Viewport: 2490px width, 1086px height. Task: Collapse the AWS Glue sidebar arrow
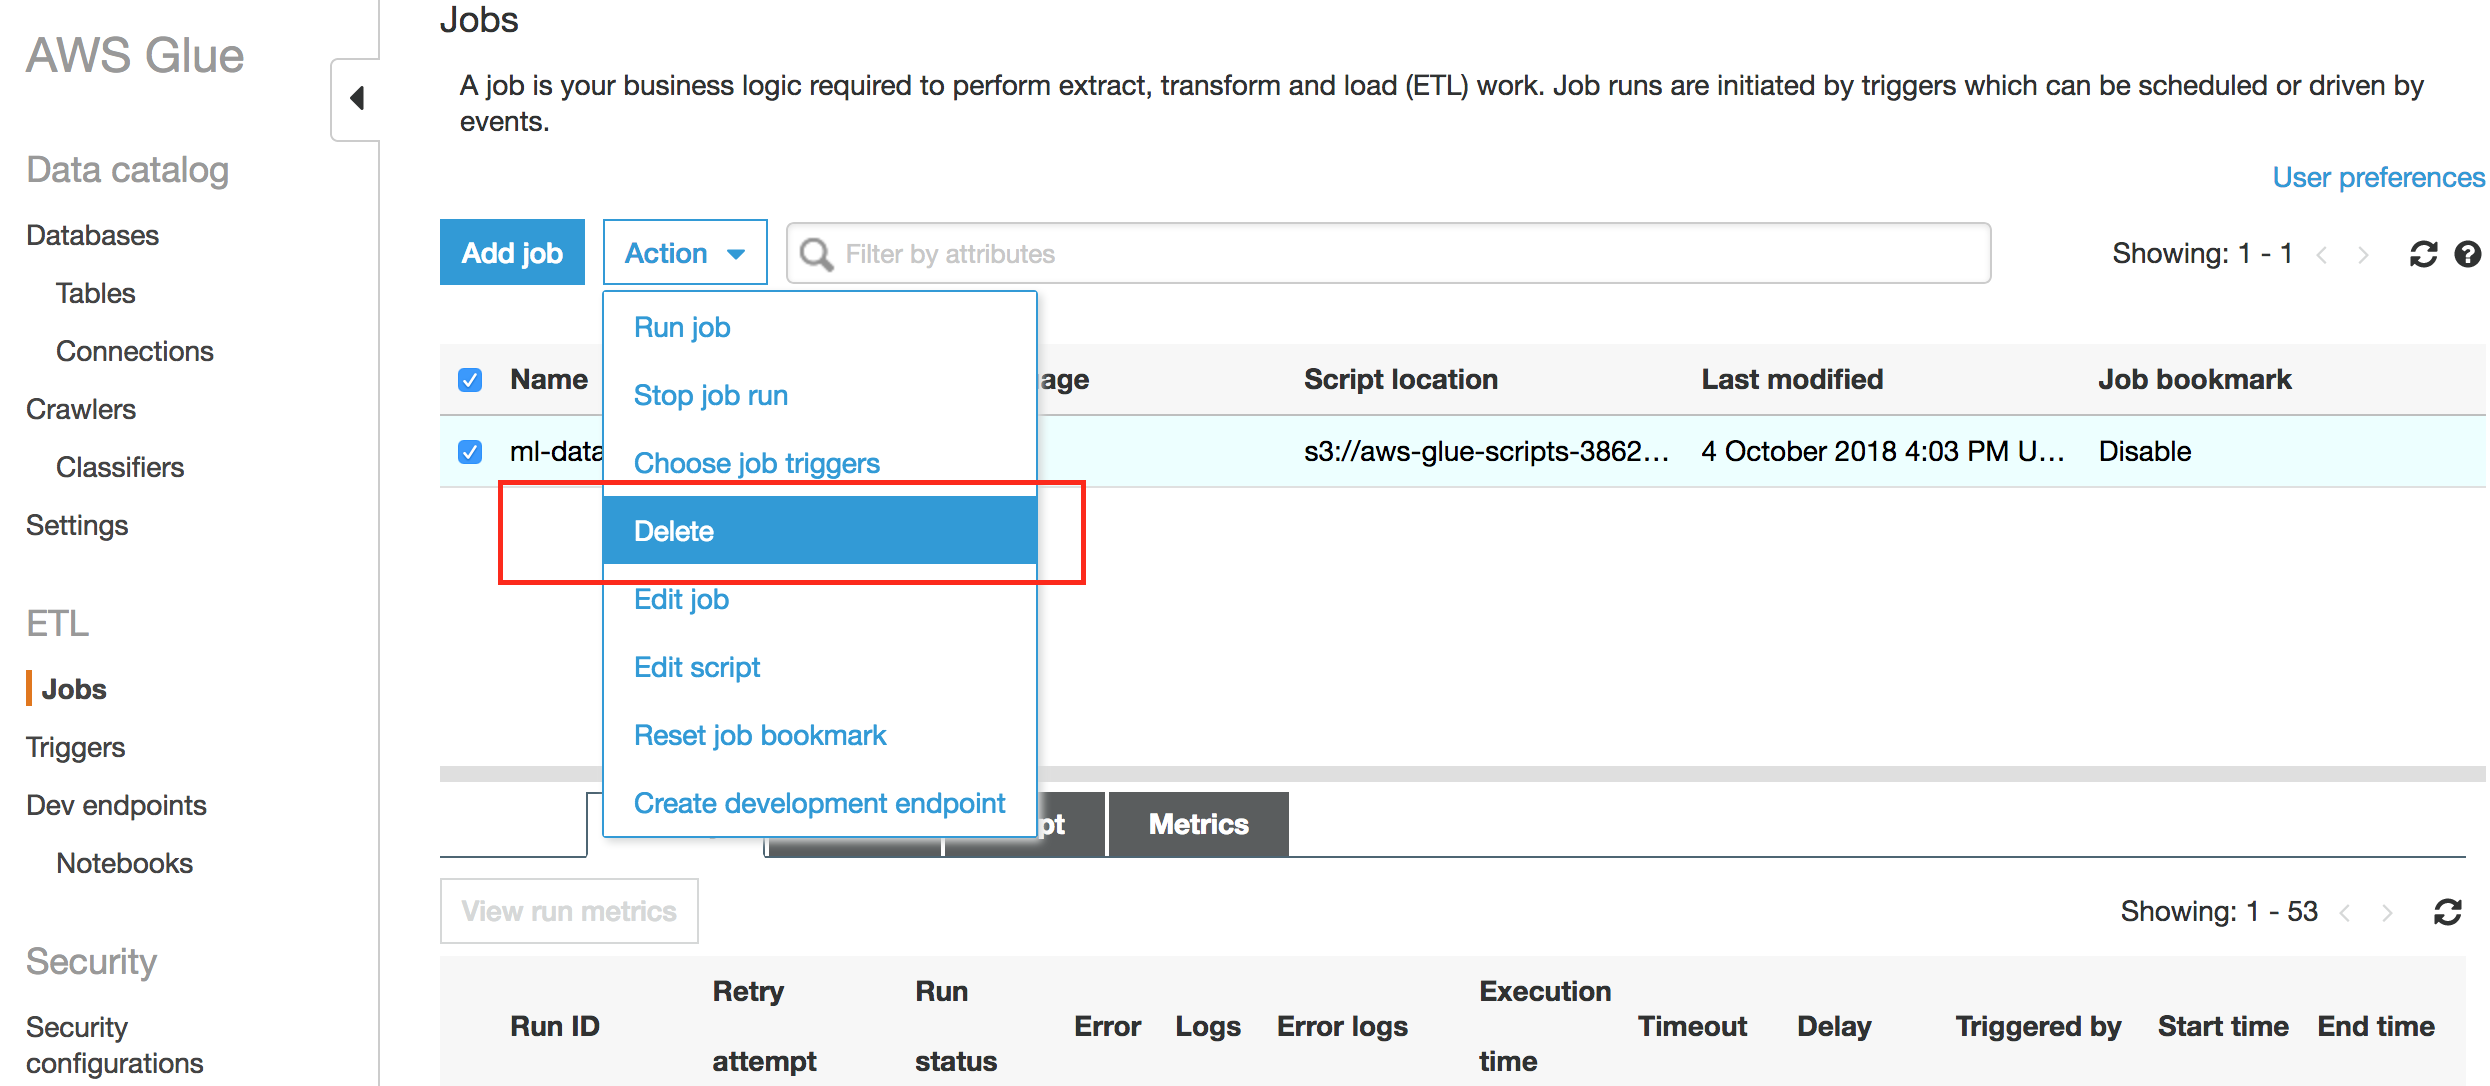pyautogui.click(x=356, y=98)
